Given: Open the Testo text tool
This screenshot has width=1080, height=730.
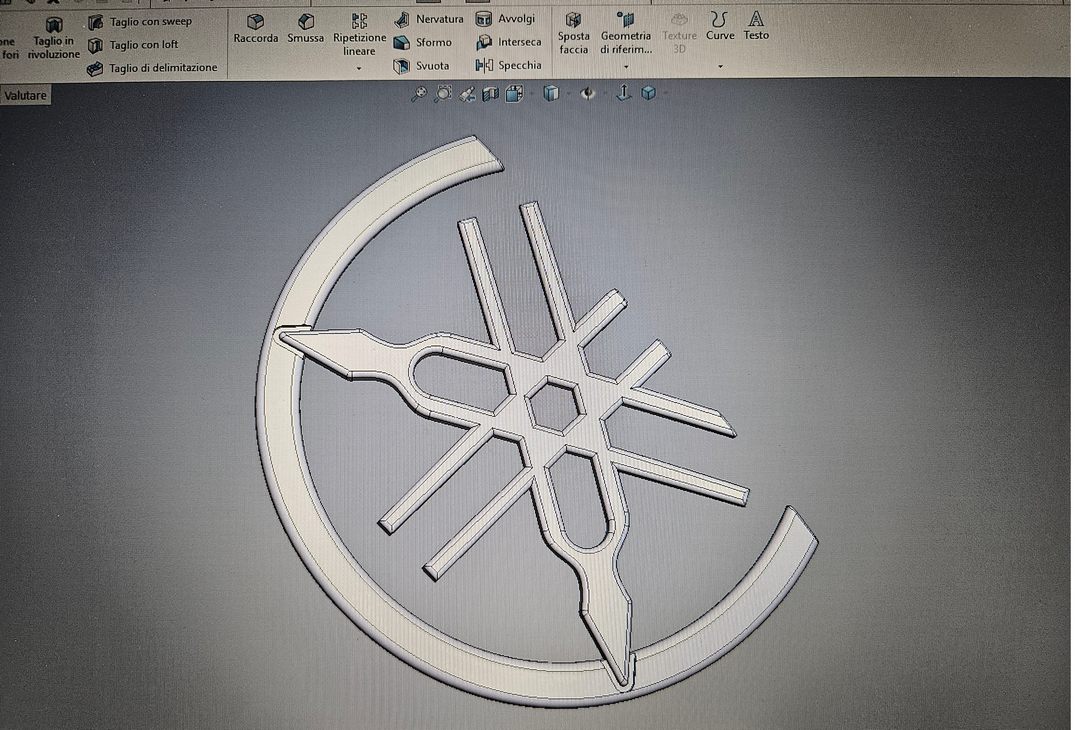Looking at the screenshot, I should 756,25.
